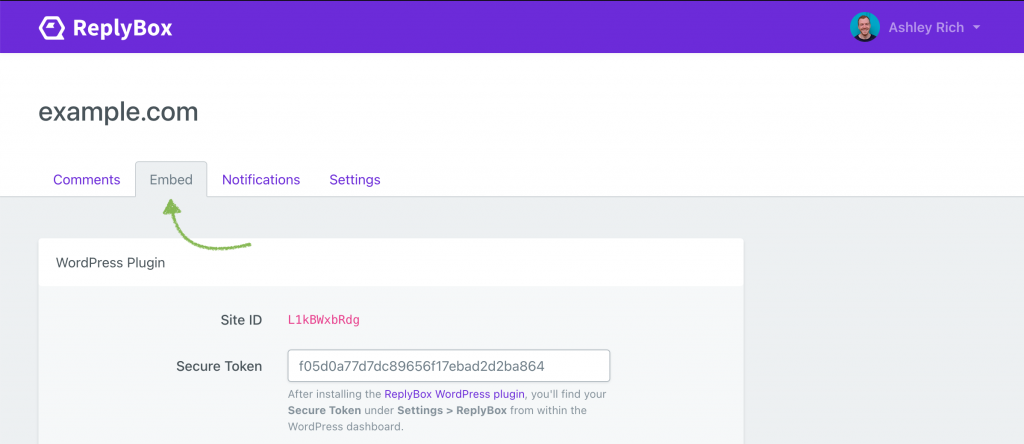The image size is (1024, 444).
Task: Click the Ashley Rich account name
Action: (x=926, y=28)
